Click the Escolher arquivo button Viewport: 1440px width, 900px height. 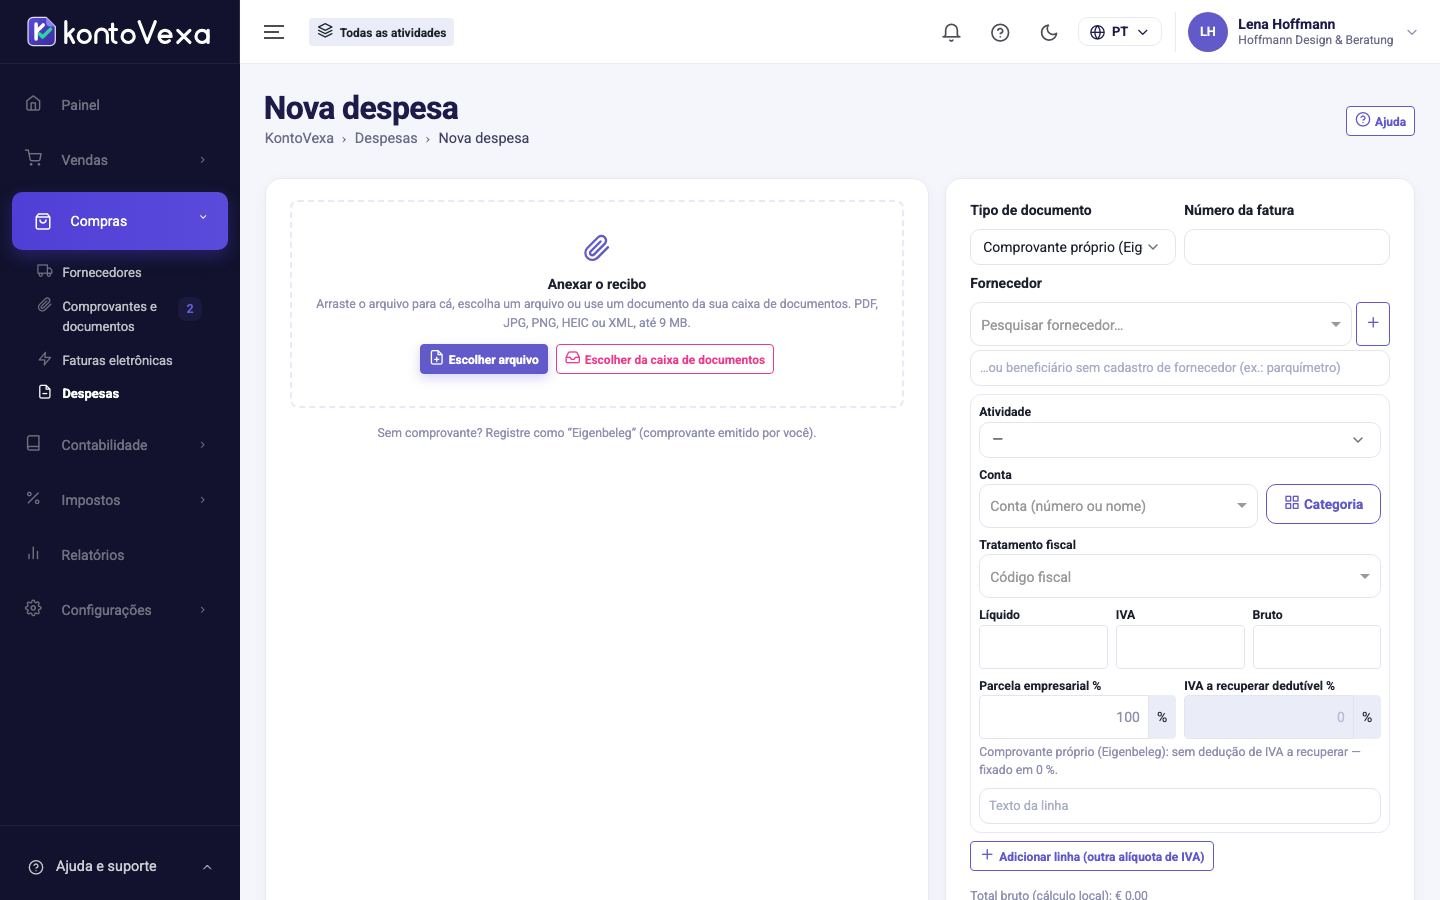(x=484, y=359)
